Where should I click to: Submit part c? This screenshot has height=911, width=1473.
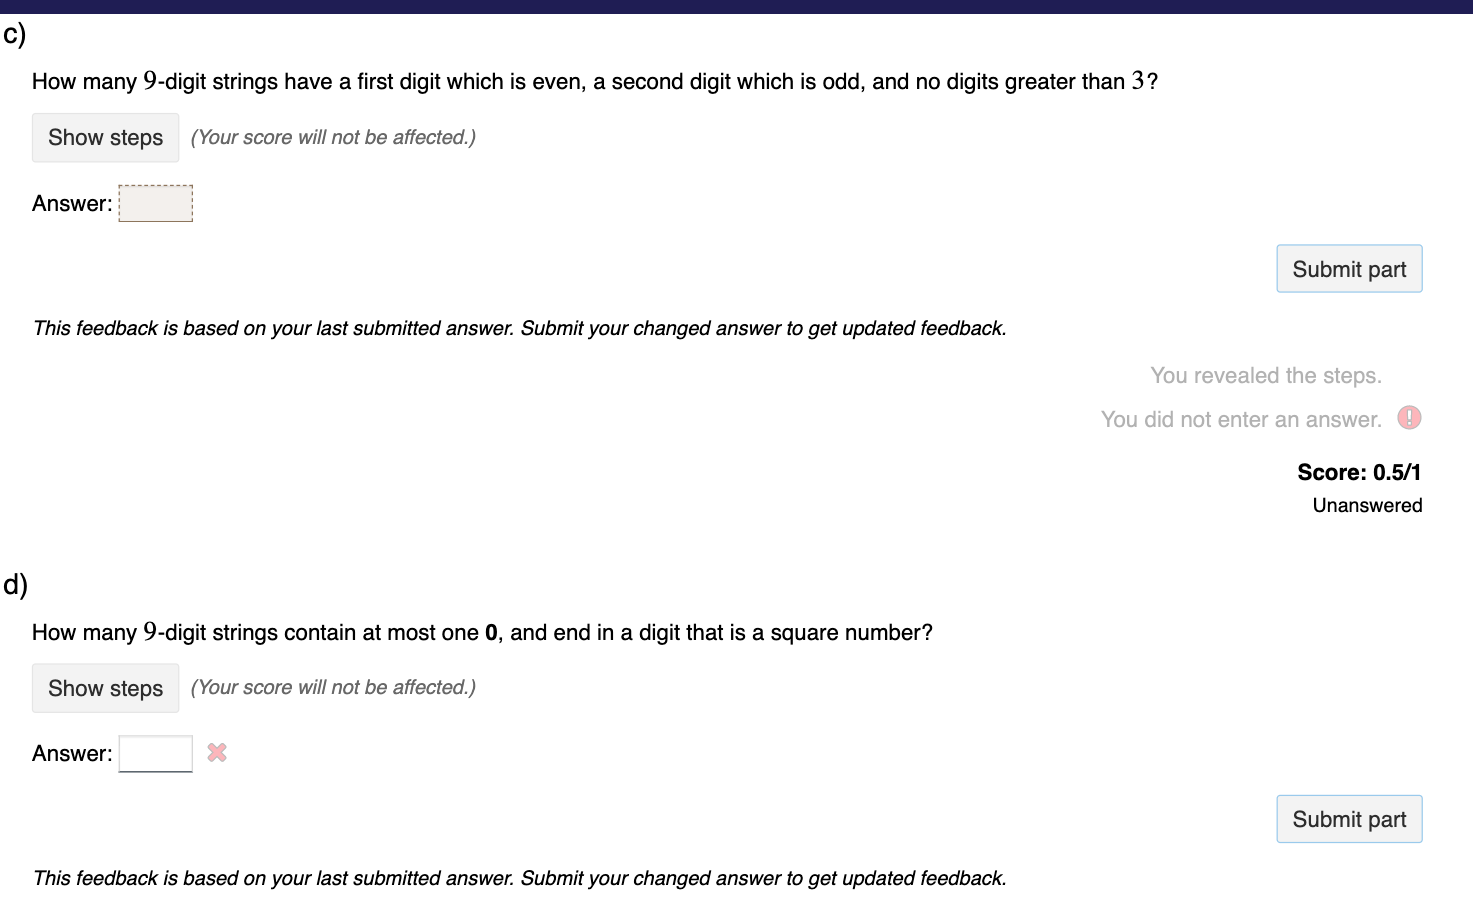coord(1348,268)
